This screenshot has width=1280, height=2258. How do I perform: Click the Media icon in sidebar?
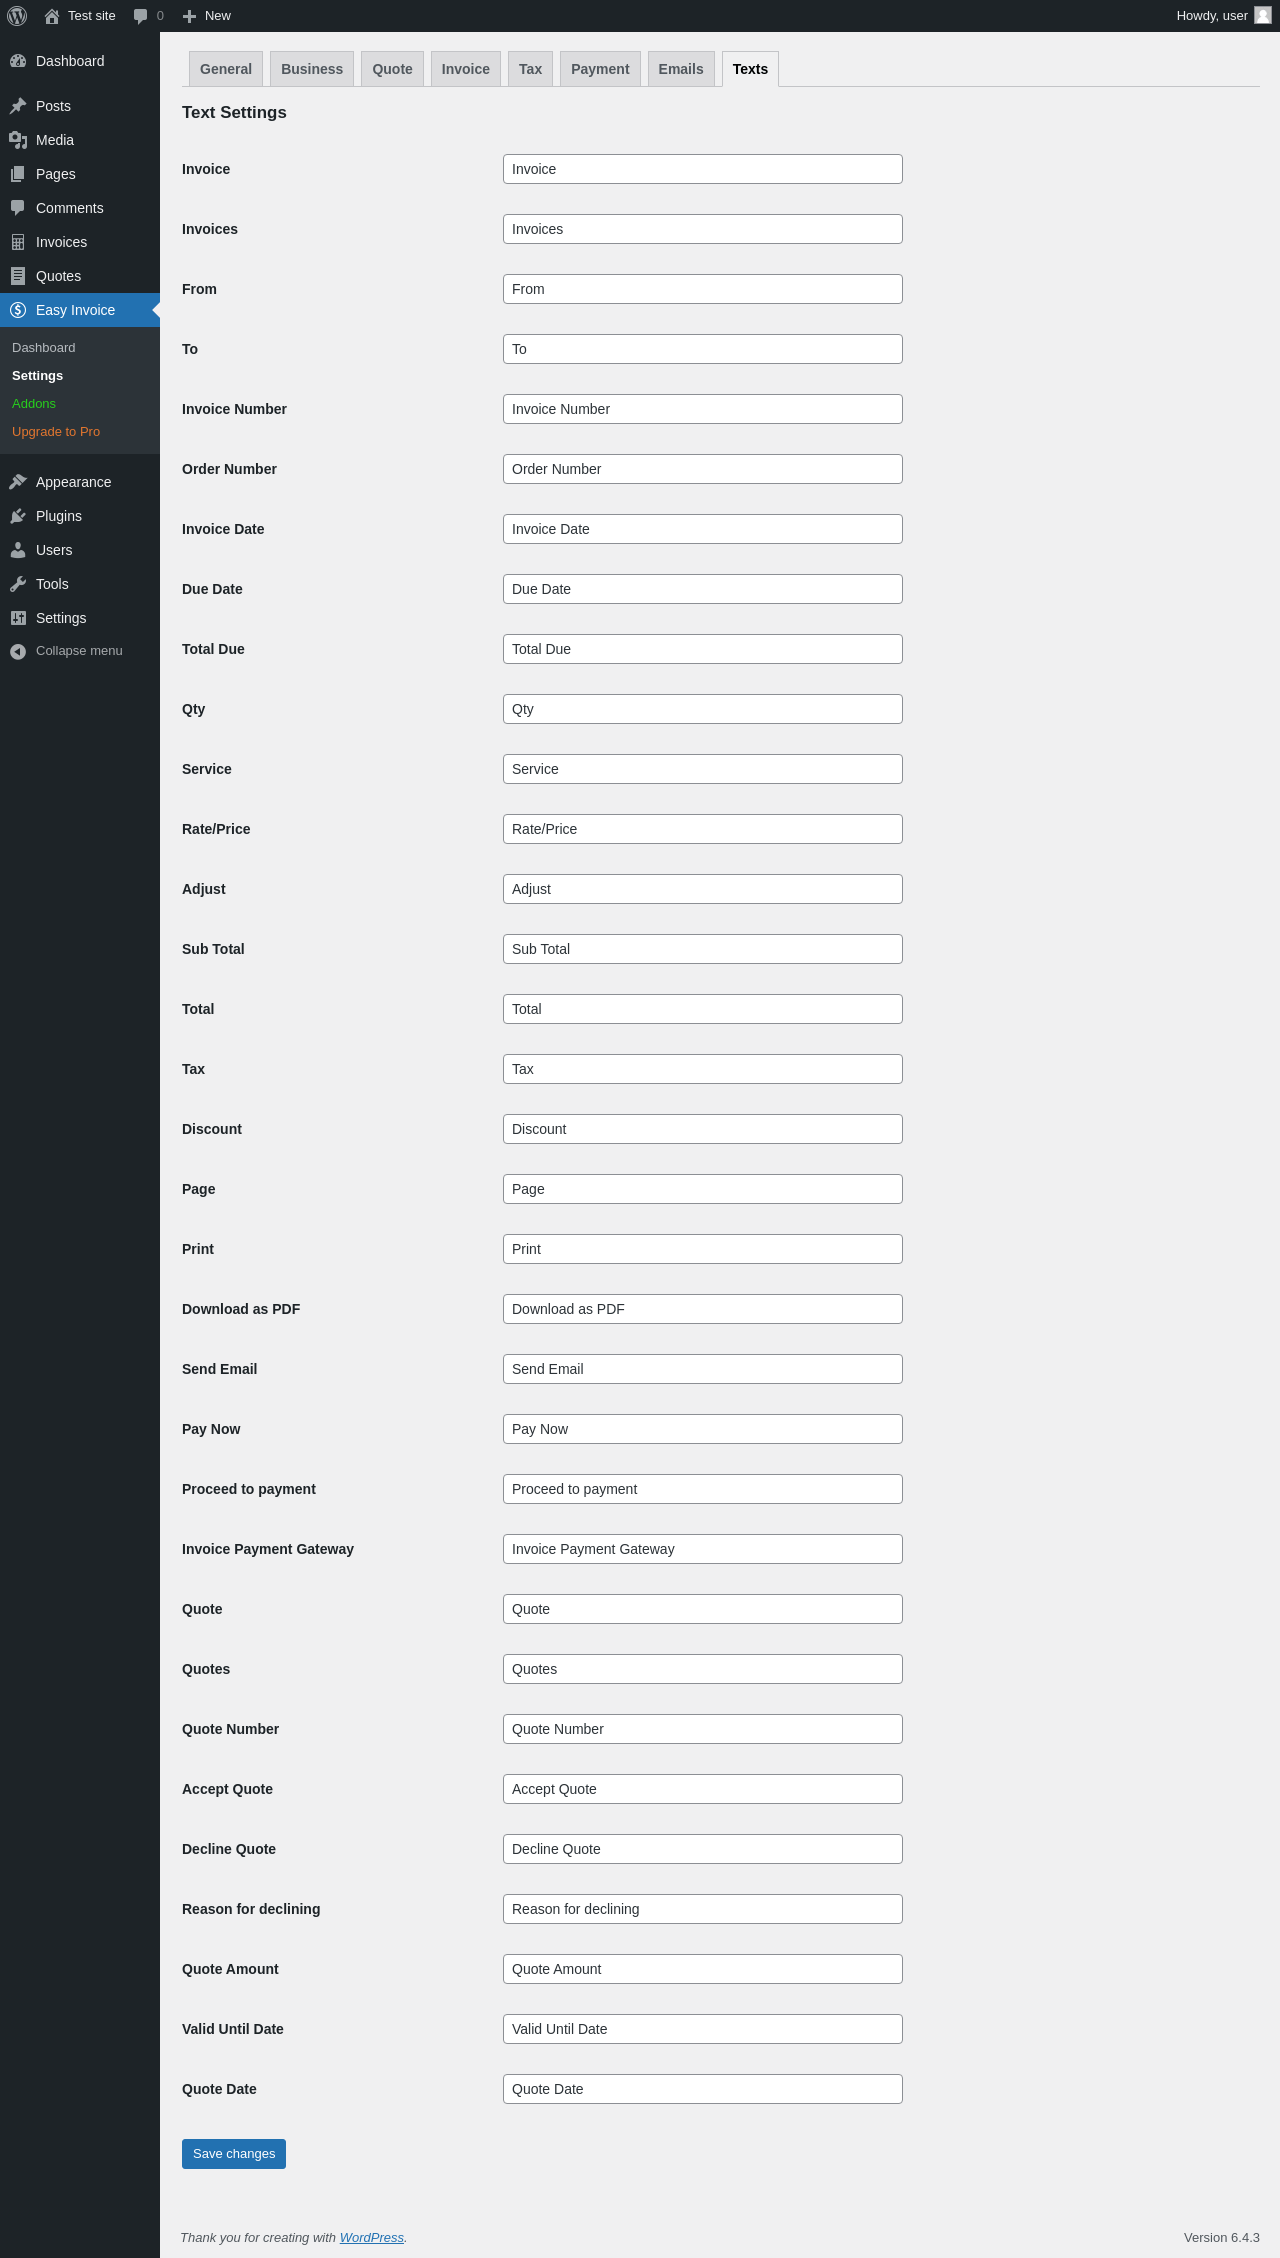pyautogui.click(x=18, y=140)
